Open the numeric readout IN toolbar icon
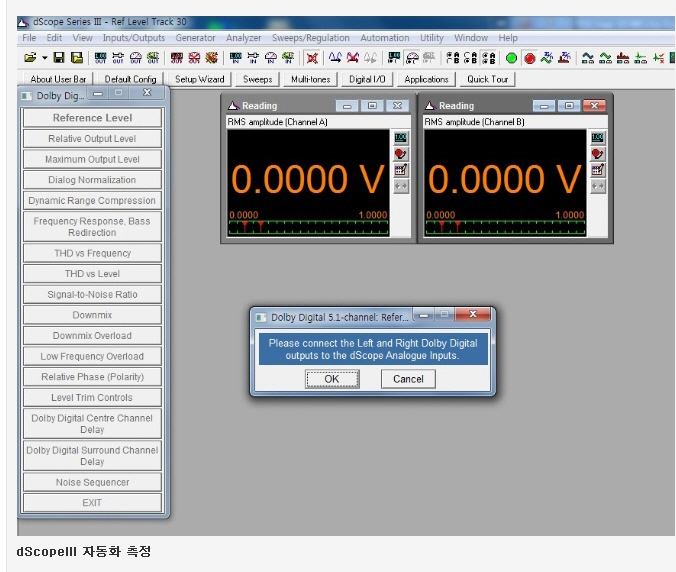Screen dimensions: 676x572 (235, 58)
